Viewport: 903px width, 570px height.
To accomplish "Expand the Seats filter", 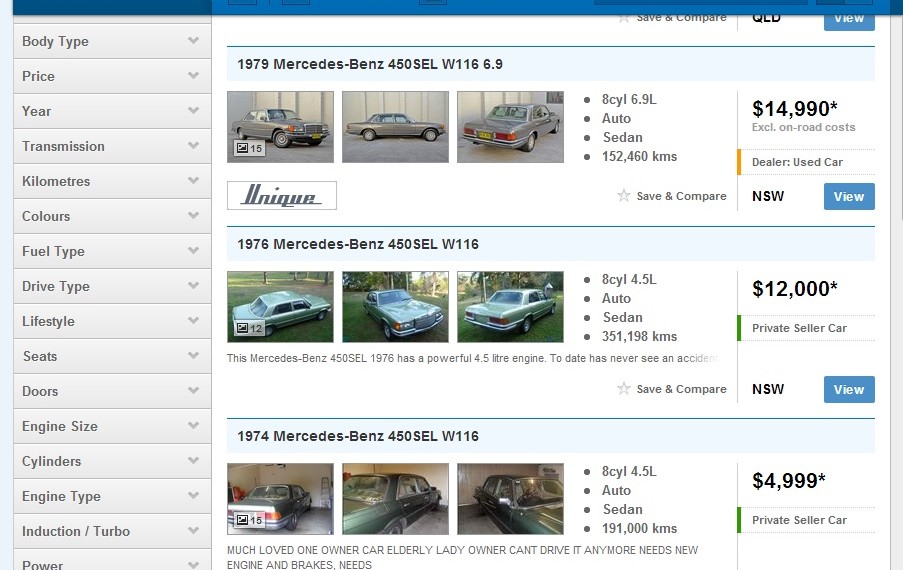I will tap(112, 356).
